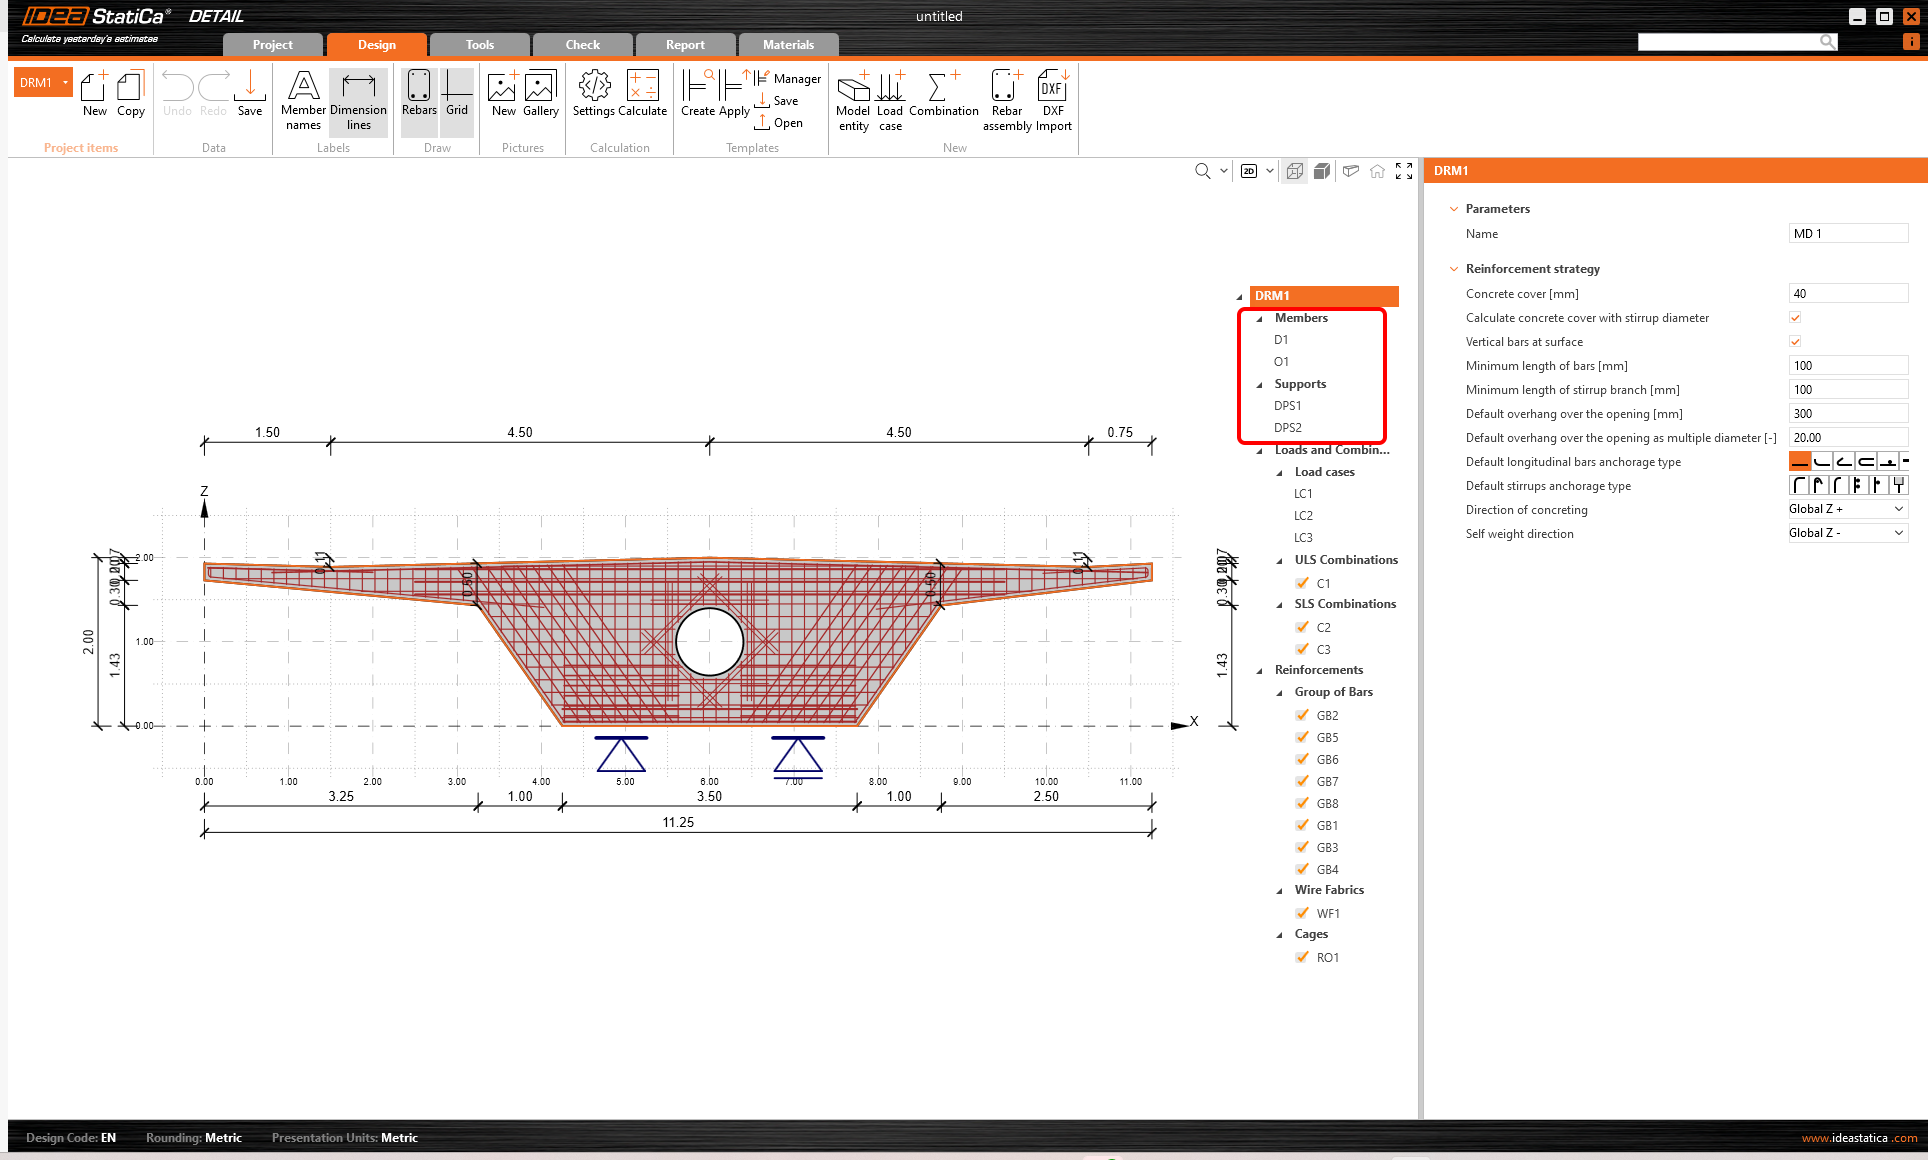Uncheck Calculate concrete cover with stirrup diameter

pyautogui.click(x=1795, y=317)
